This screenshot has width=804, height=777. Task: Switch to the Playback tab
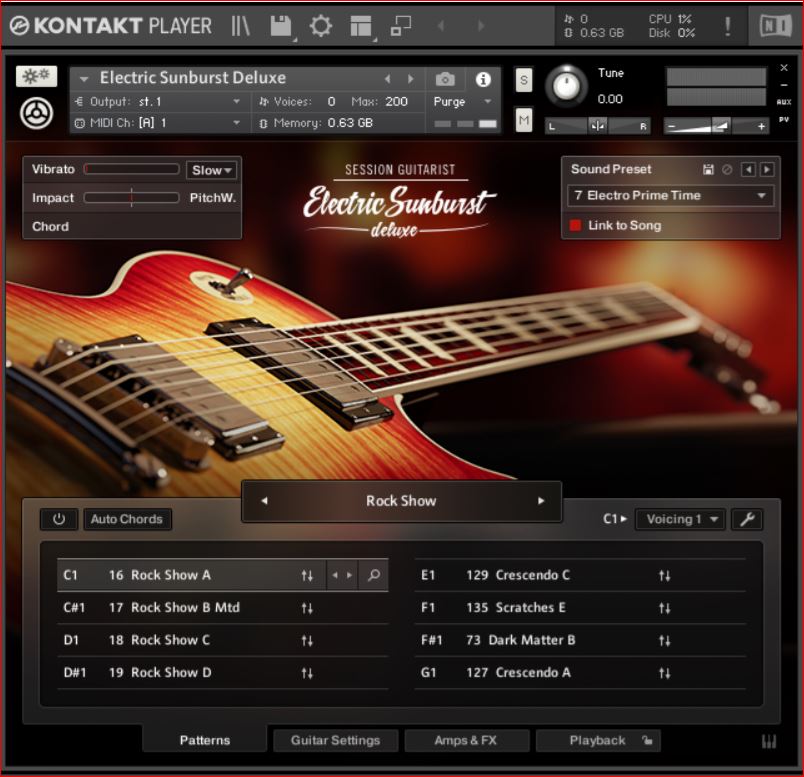coord(597,740)
